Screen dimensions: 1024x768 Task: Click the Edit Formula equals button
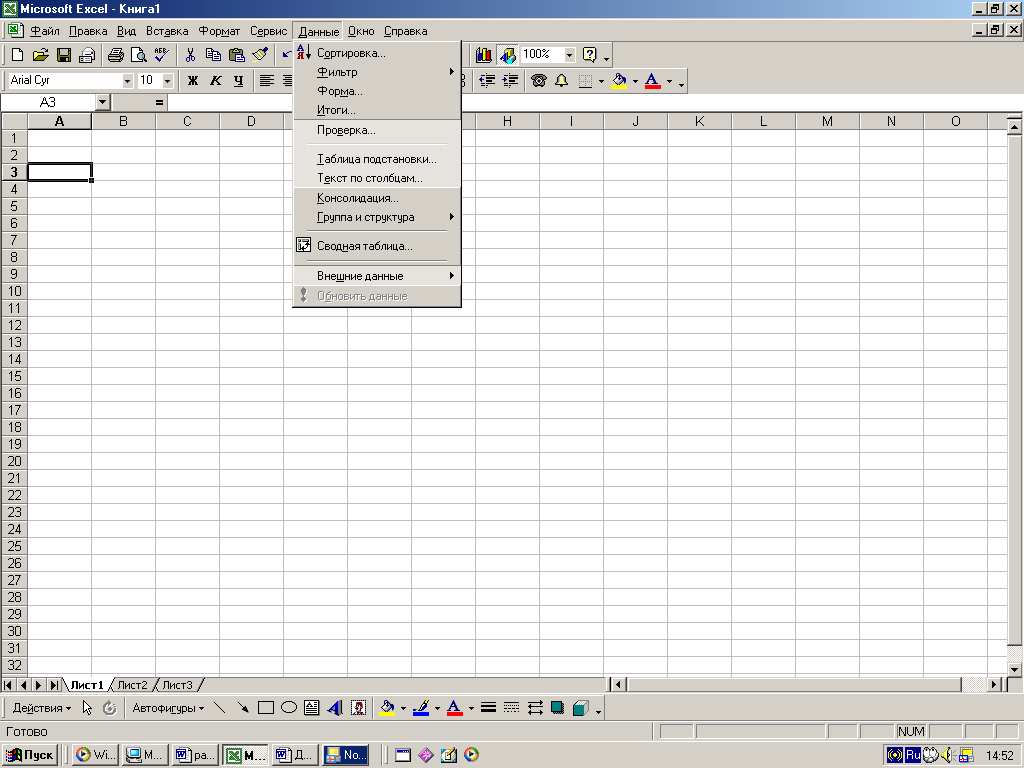159,103
